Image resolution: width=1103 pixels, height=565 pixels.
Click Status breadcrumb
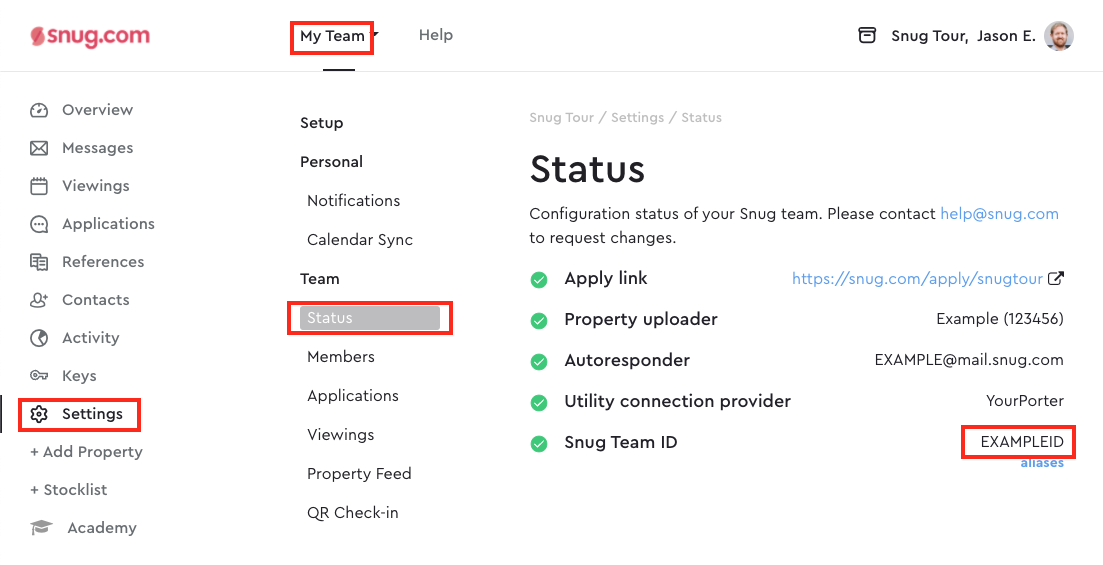coord(701,118)
